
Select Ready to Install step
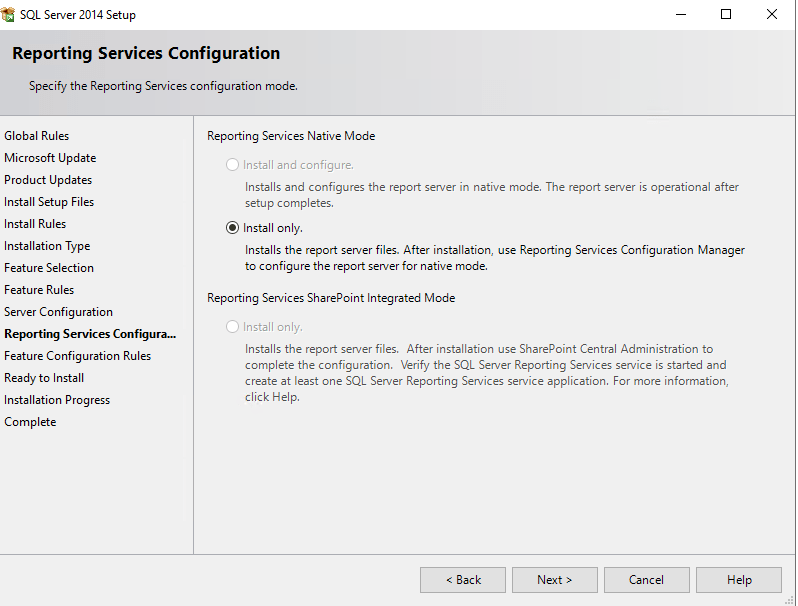click(x=44, y=378)
